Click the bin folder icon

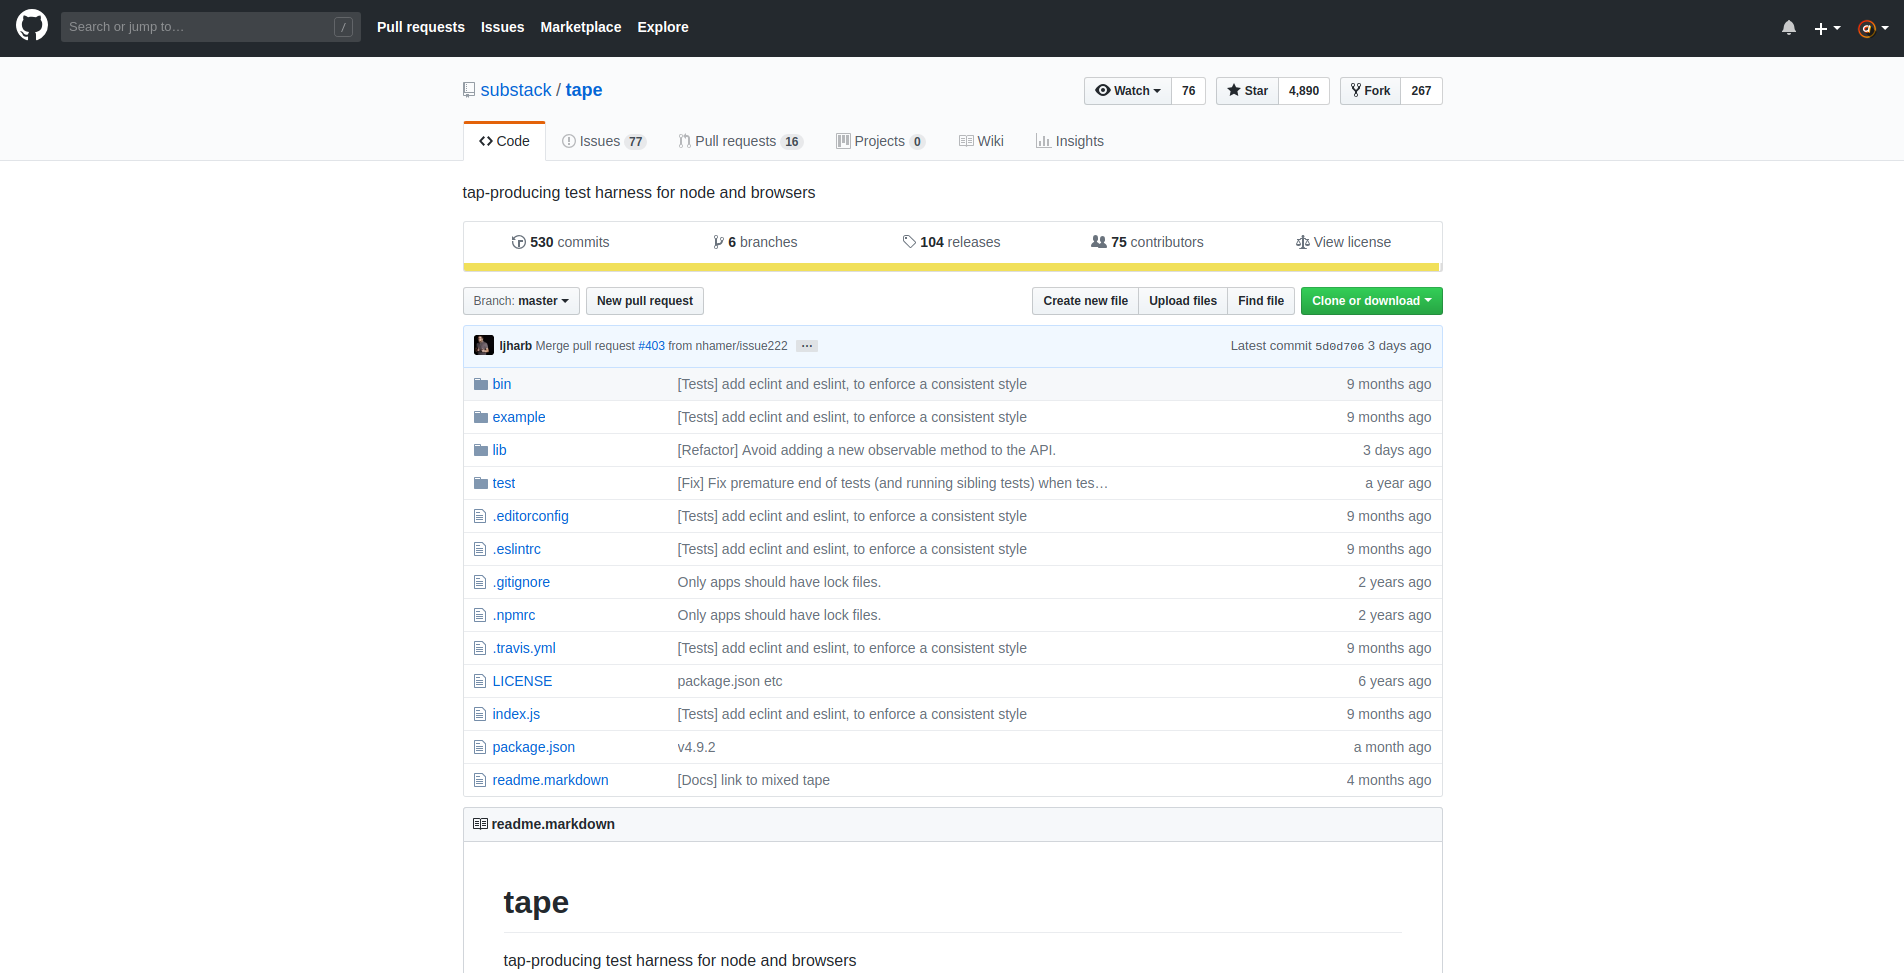click(x=481, y=384)
